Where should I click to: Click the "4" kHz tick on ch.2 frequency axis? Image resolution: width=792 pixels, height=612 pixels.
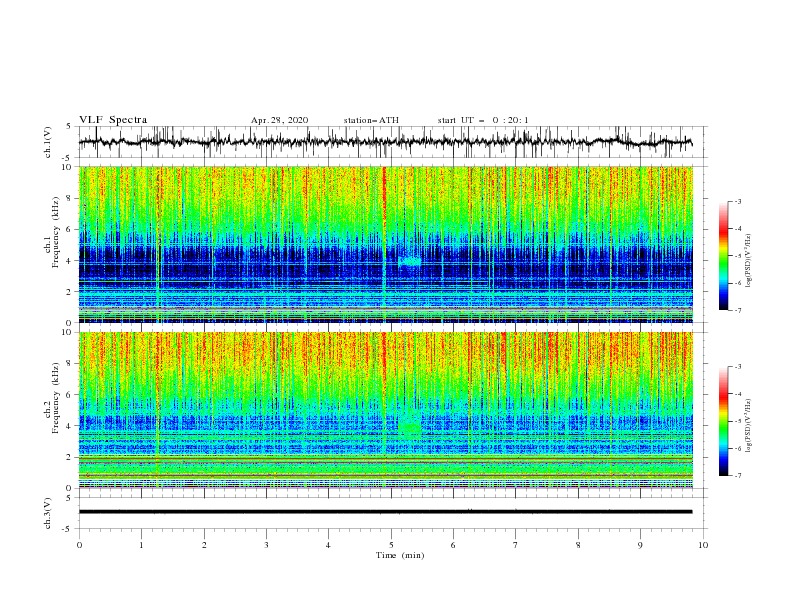[71, 426]
